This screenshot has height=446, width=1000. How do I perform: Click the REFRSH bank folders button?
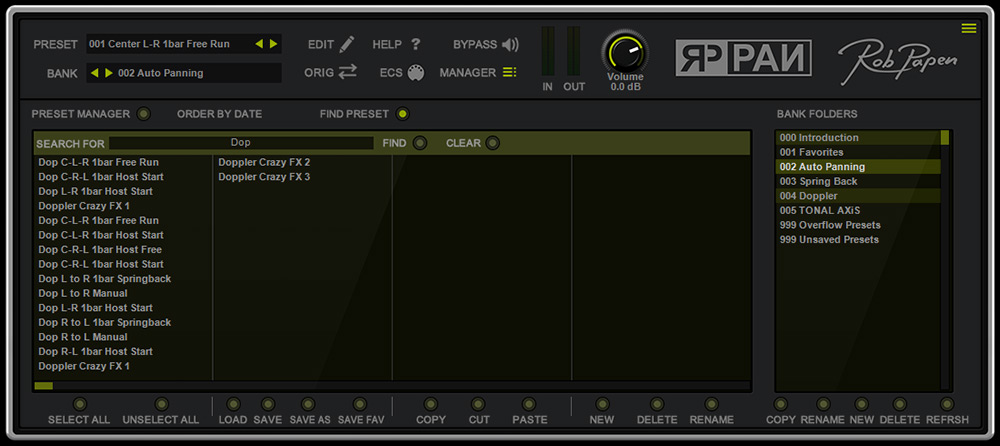(947, 404)
